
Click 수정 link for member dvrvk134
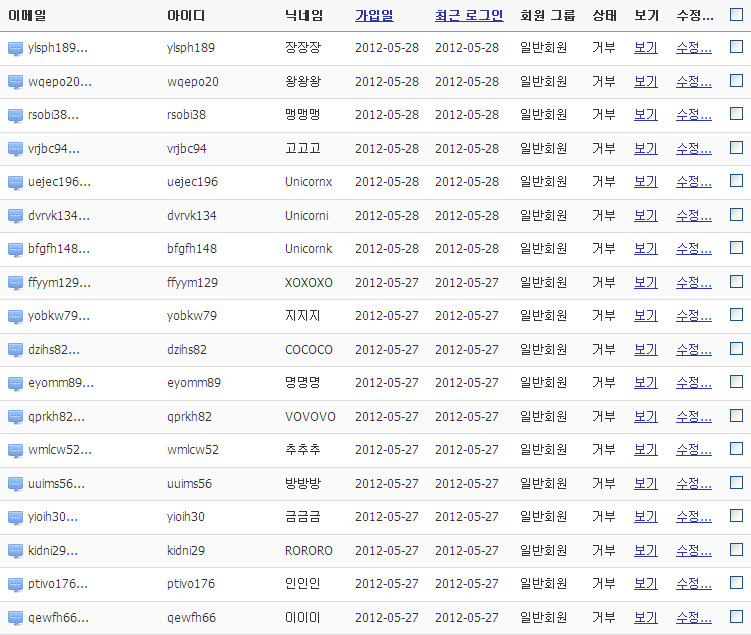[x=694, y=216]
